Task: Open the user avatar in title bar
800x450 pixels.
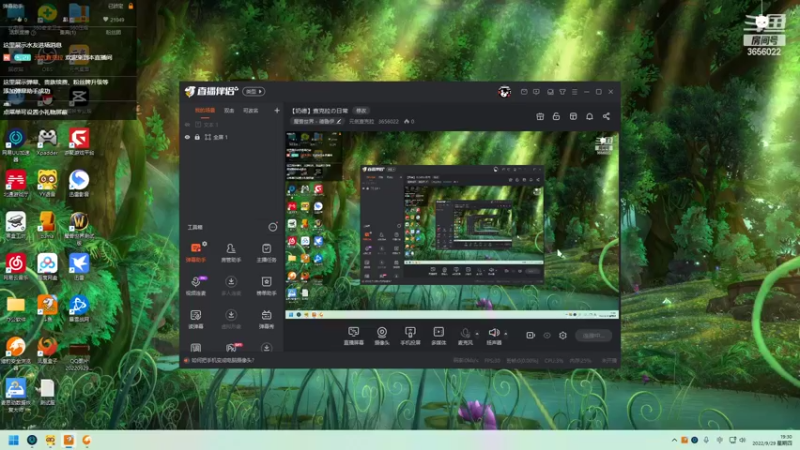Action: (x=505, y=92)
